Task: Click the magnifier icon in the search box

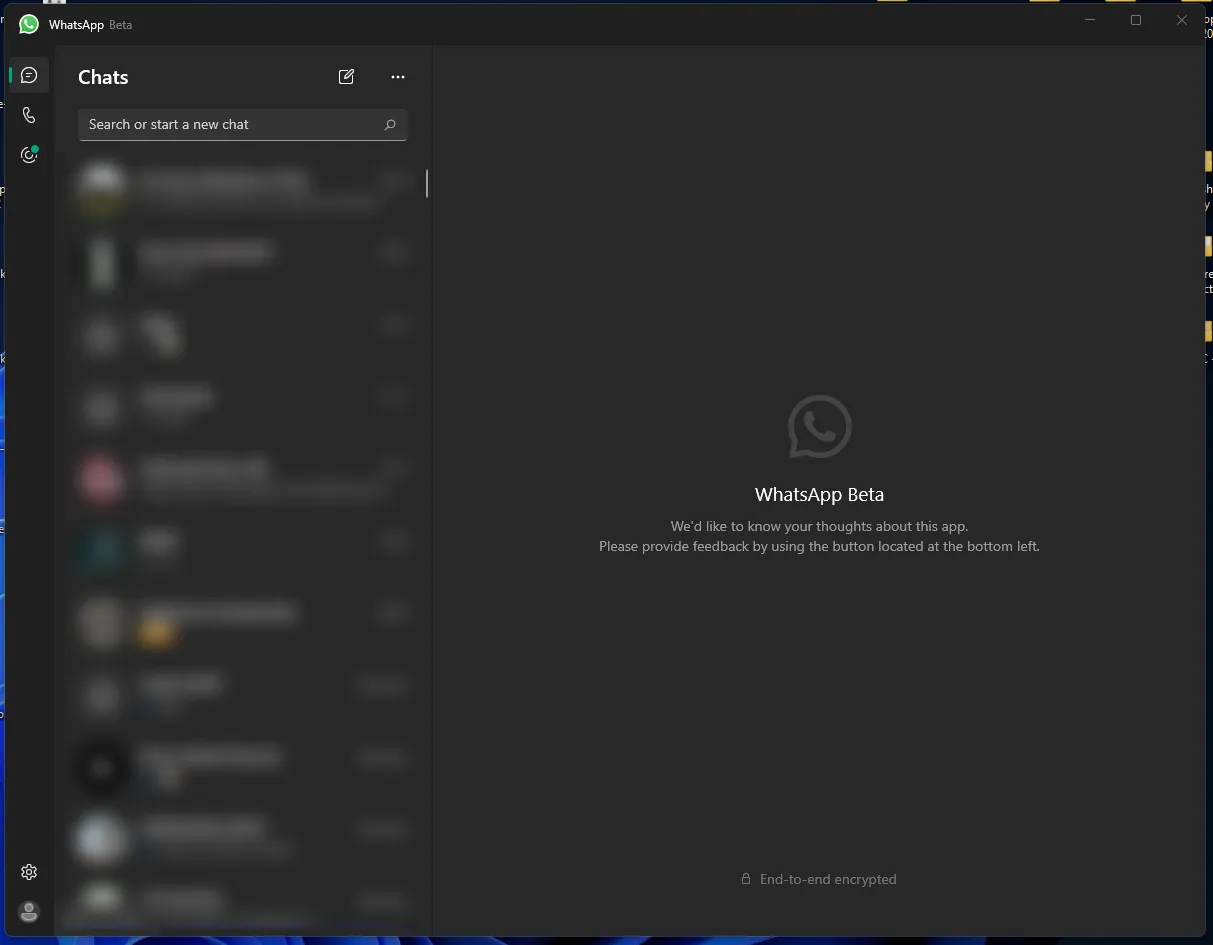Action: pyautogui.click(x=390, y=125)
